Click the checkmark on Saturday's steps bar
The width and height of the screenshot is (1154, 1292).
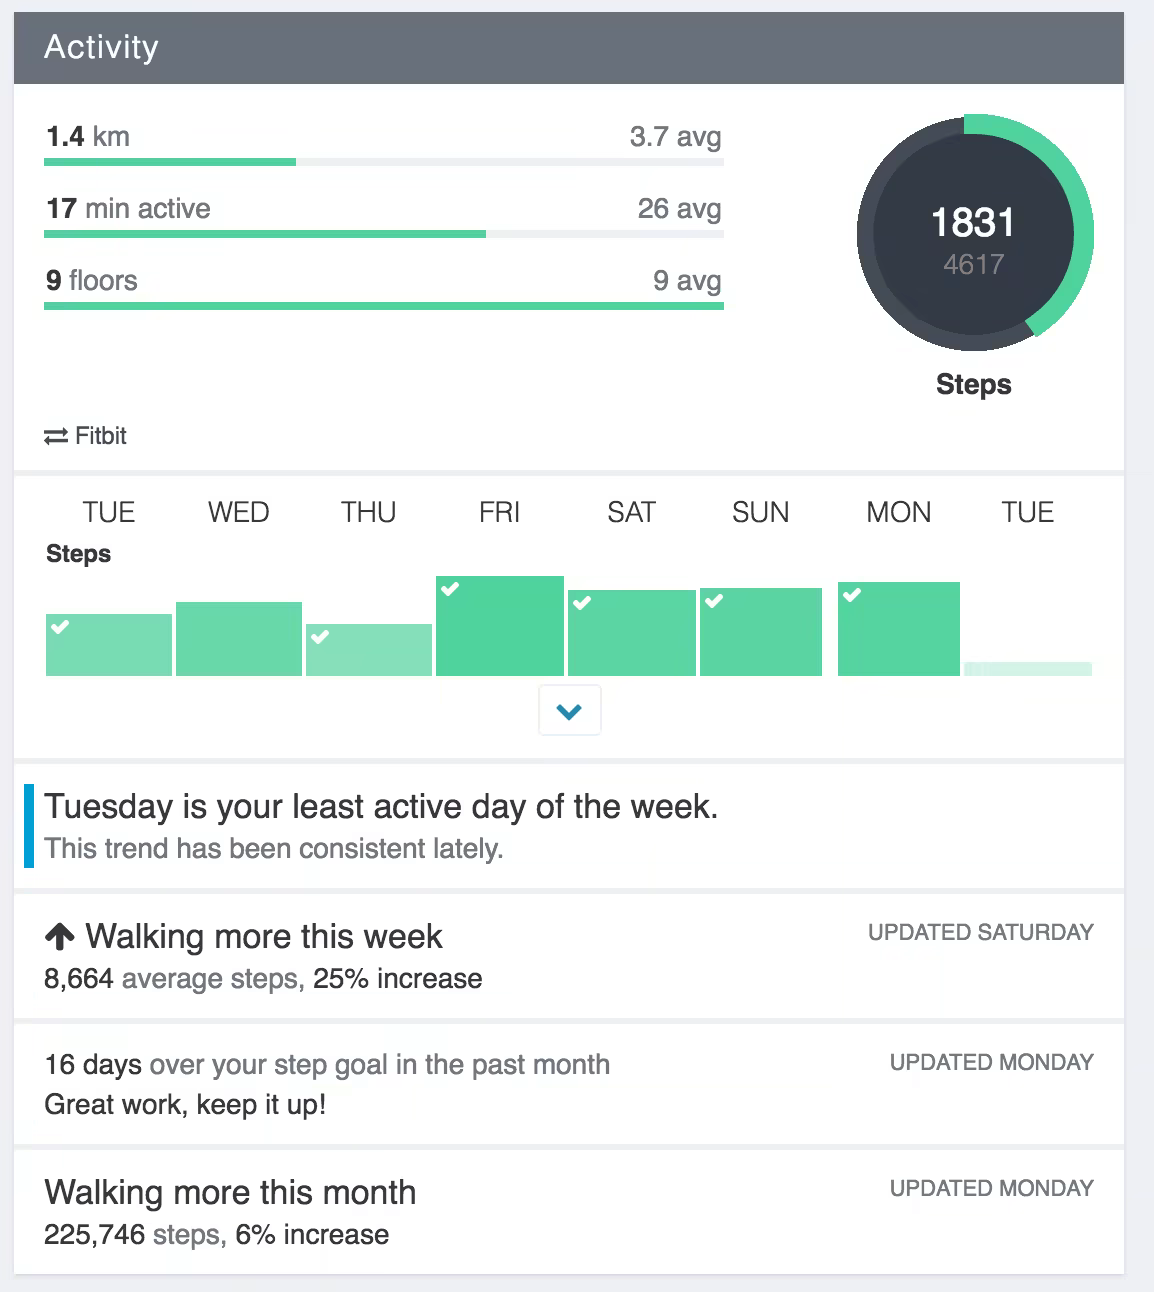582,603
